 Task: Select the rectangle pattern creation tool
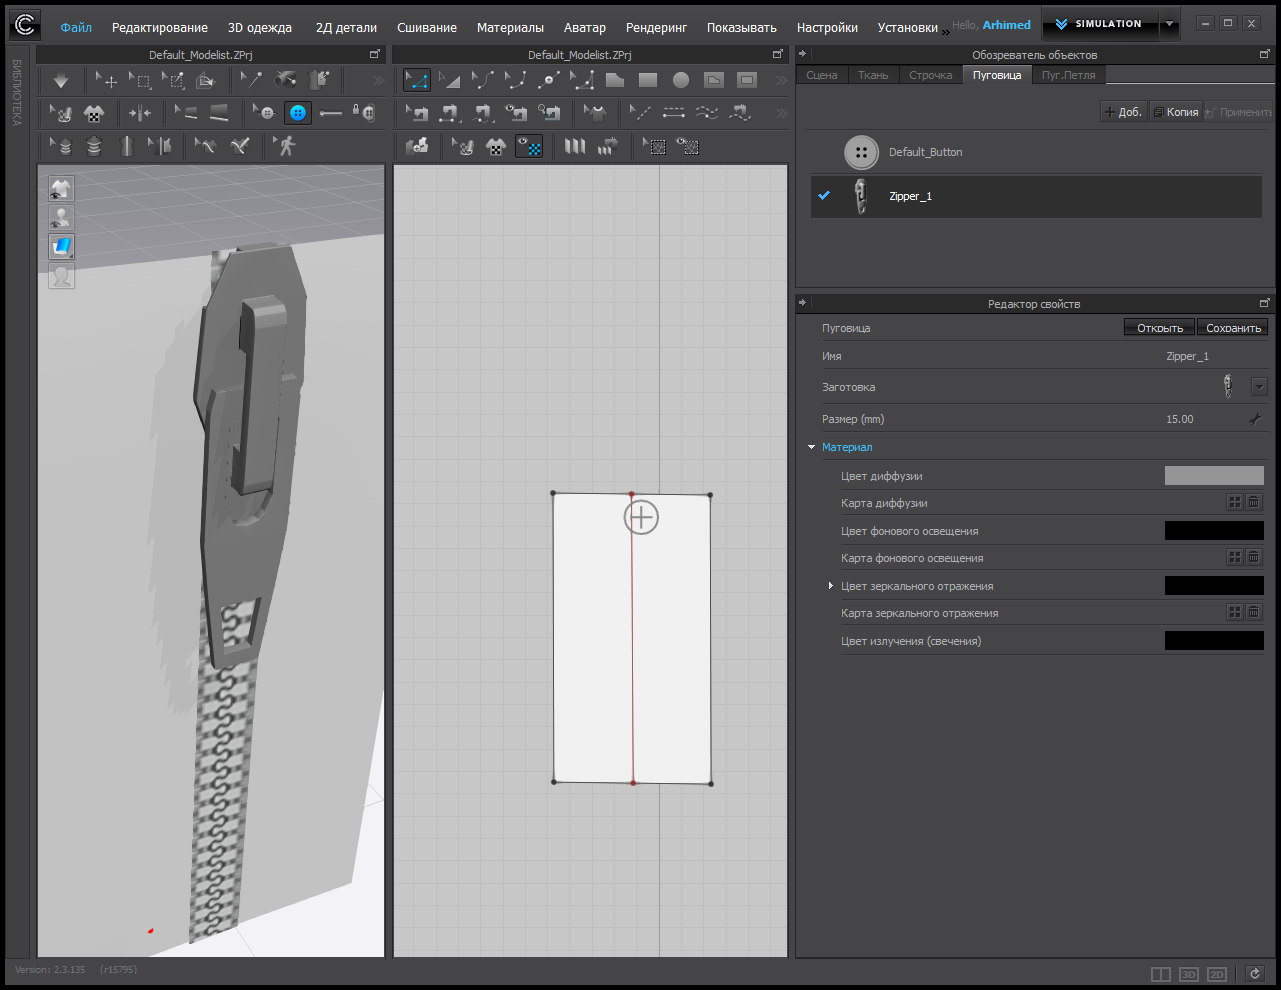(648, 80)
